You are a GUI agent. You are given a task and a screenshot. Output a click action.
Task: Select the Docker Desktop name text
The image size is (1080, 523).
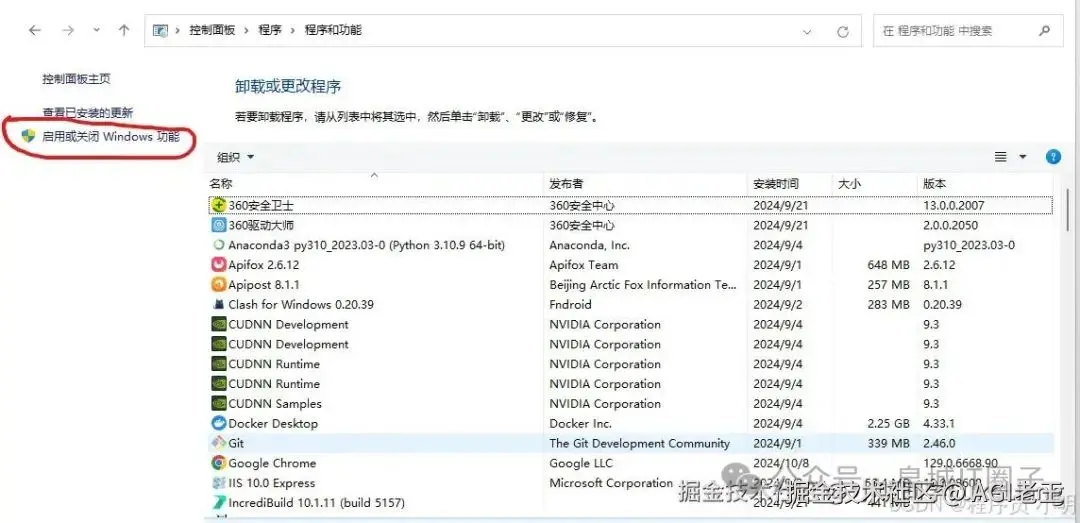[x=273, y=423]
